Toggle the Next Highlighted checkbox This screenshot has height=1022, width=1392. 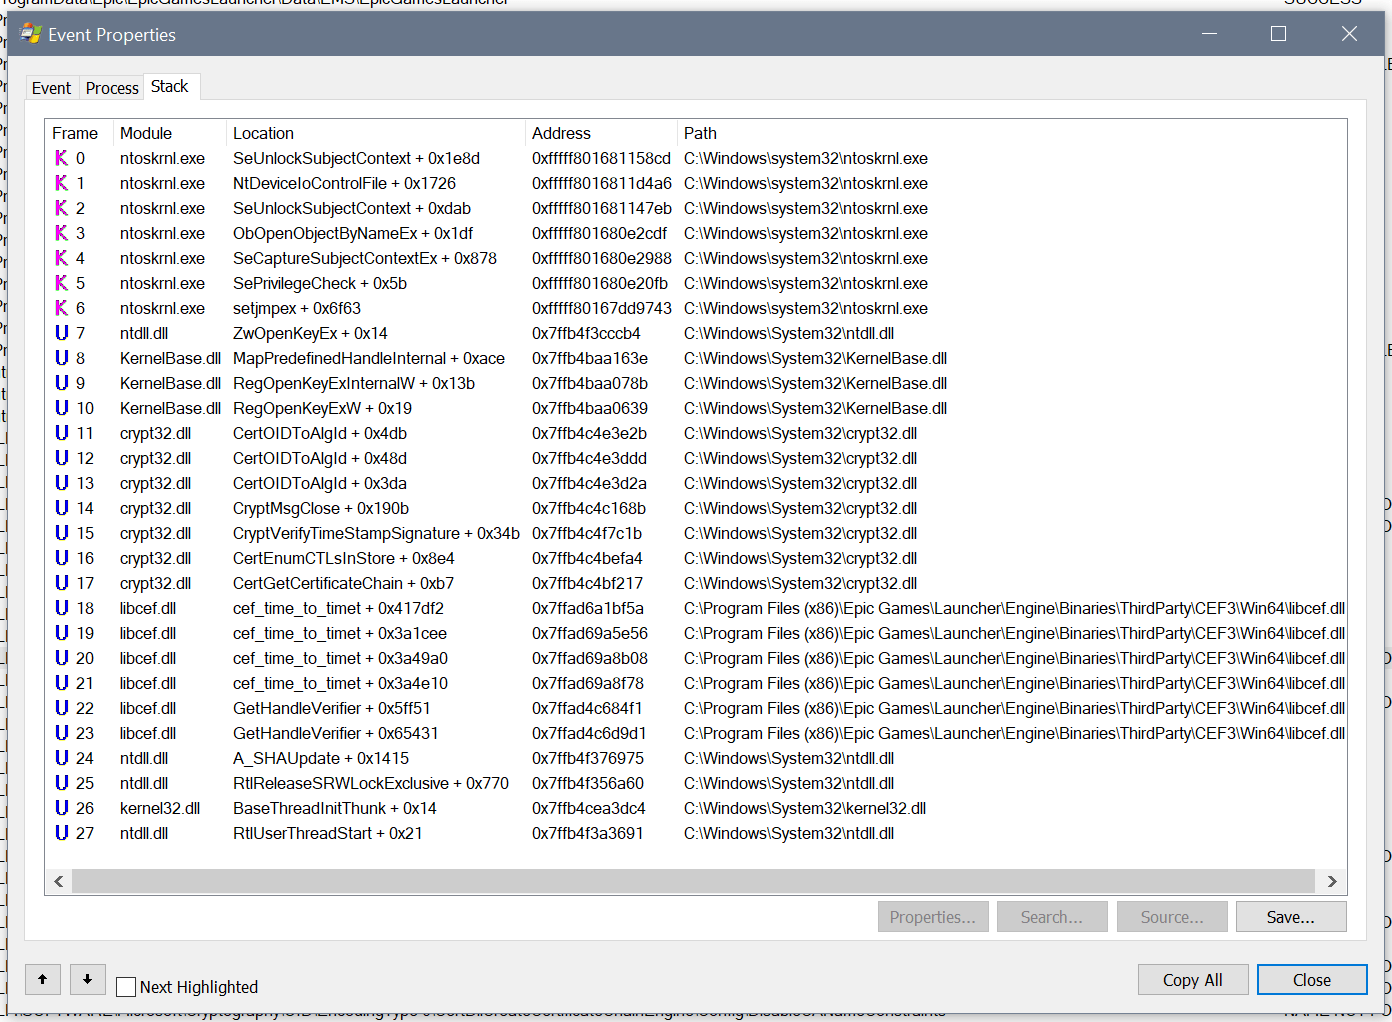tap(126, 987)
